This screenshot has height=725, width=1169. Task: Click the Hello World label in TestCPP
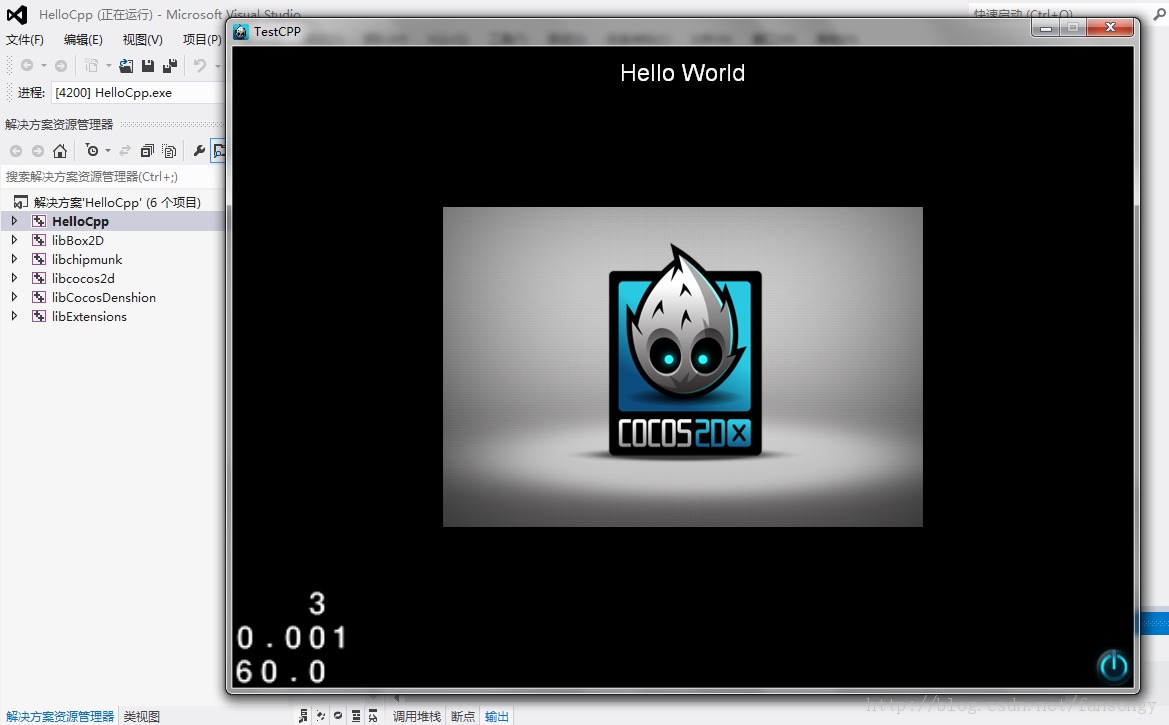[x=683, y=73]
